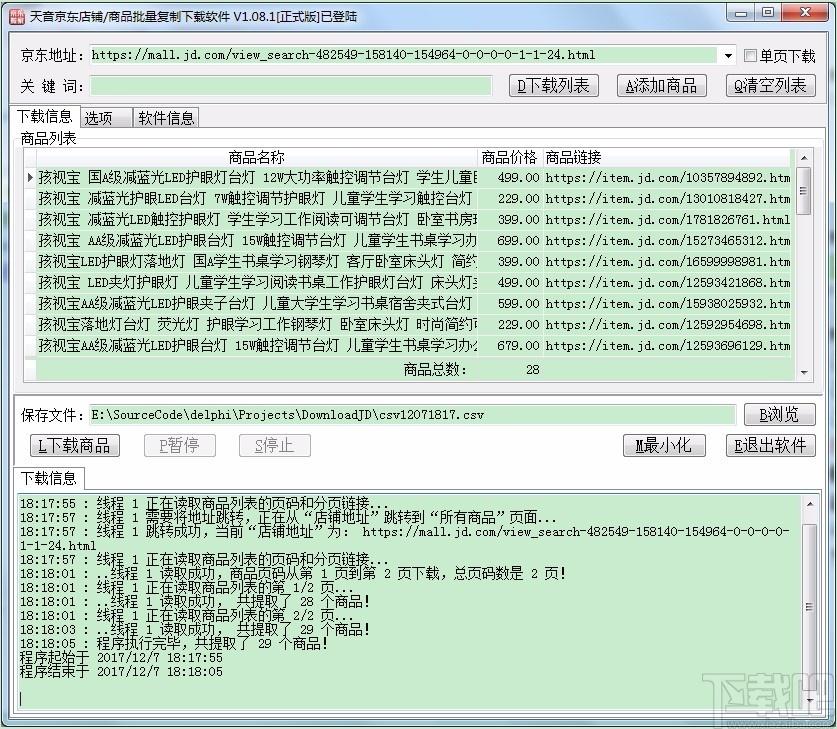Click the 商品总数 count value 28

(532, 369)
